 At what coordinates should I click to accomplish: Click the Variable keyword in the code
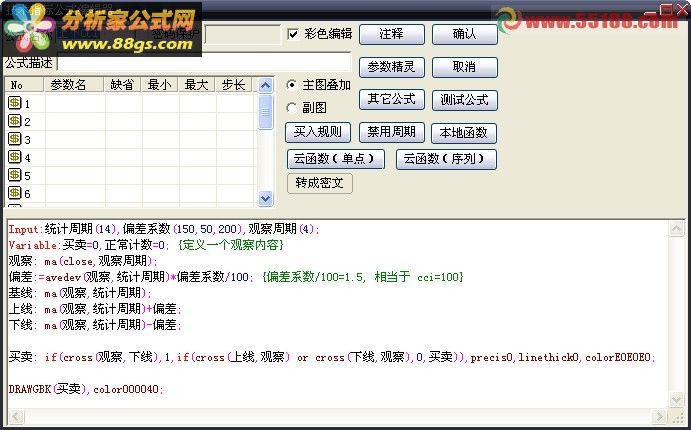pyautogui.click(x=33, y=245)
